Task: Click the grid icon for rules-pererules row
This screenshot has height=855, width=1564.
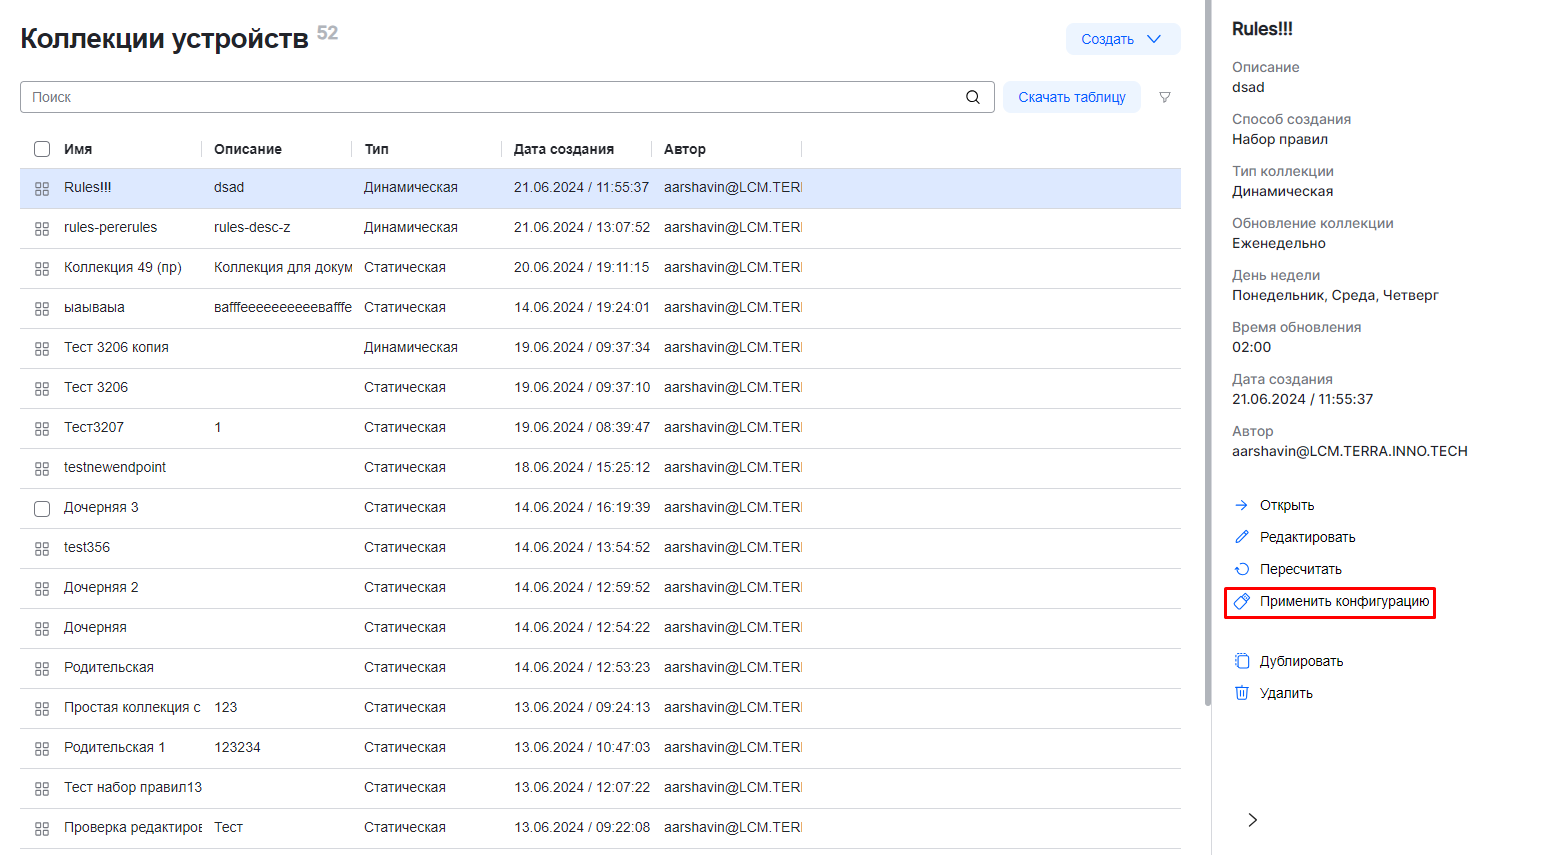Action: point(42,228)
